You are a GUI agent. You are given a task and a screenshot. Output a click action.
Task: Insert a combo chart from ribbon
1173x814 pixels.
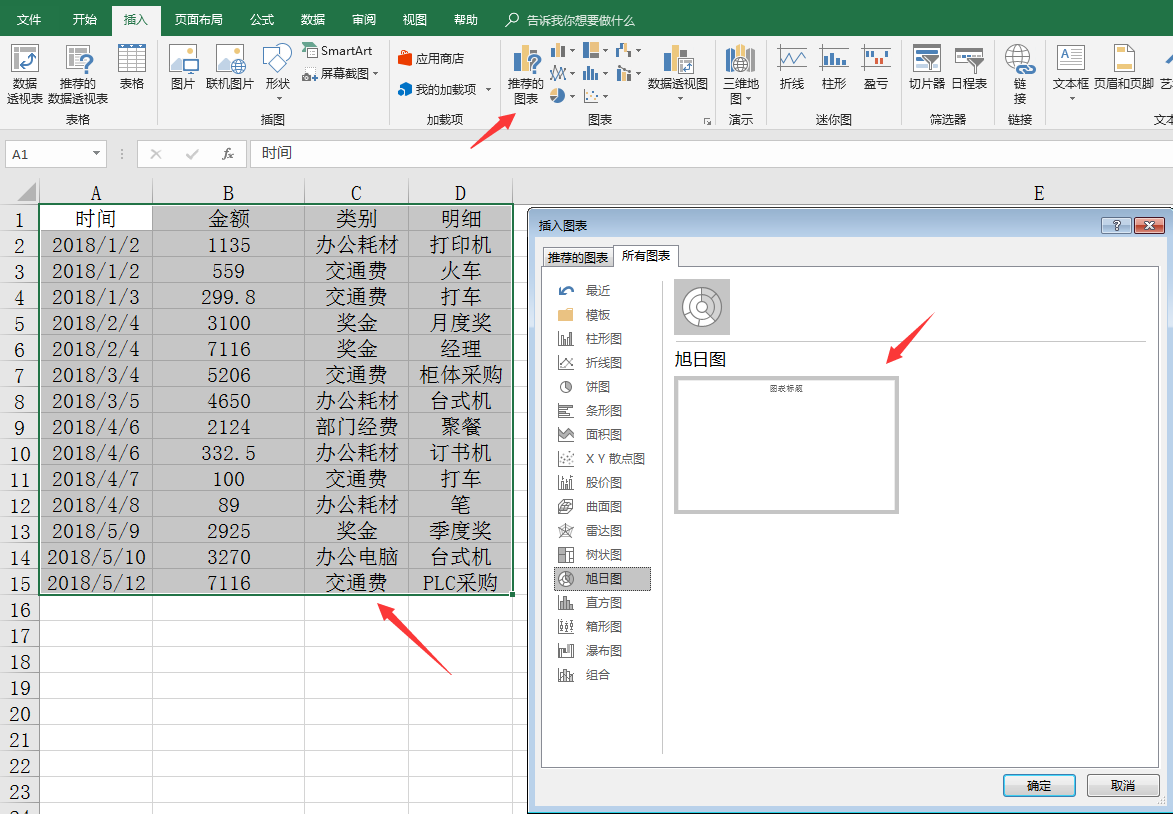(628, 73)
